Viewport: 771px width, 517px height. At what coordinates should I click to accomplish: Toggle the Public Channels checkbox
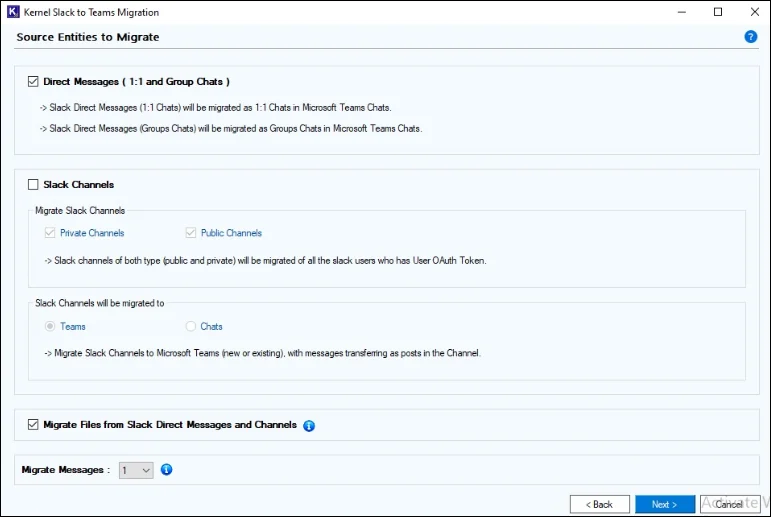(x=191, y=233)
